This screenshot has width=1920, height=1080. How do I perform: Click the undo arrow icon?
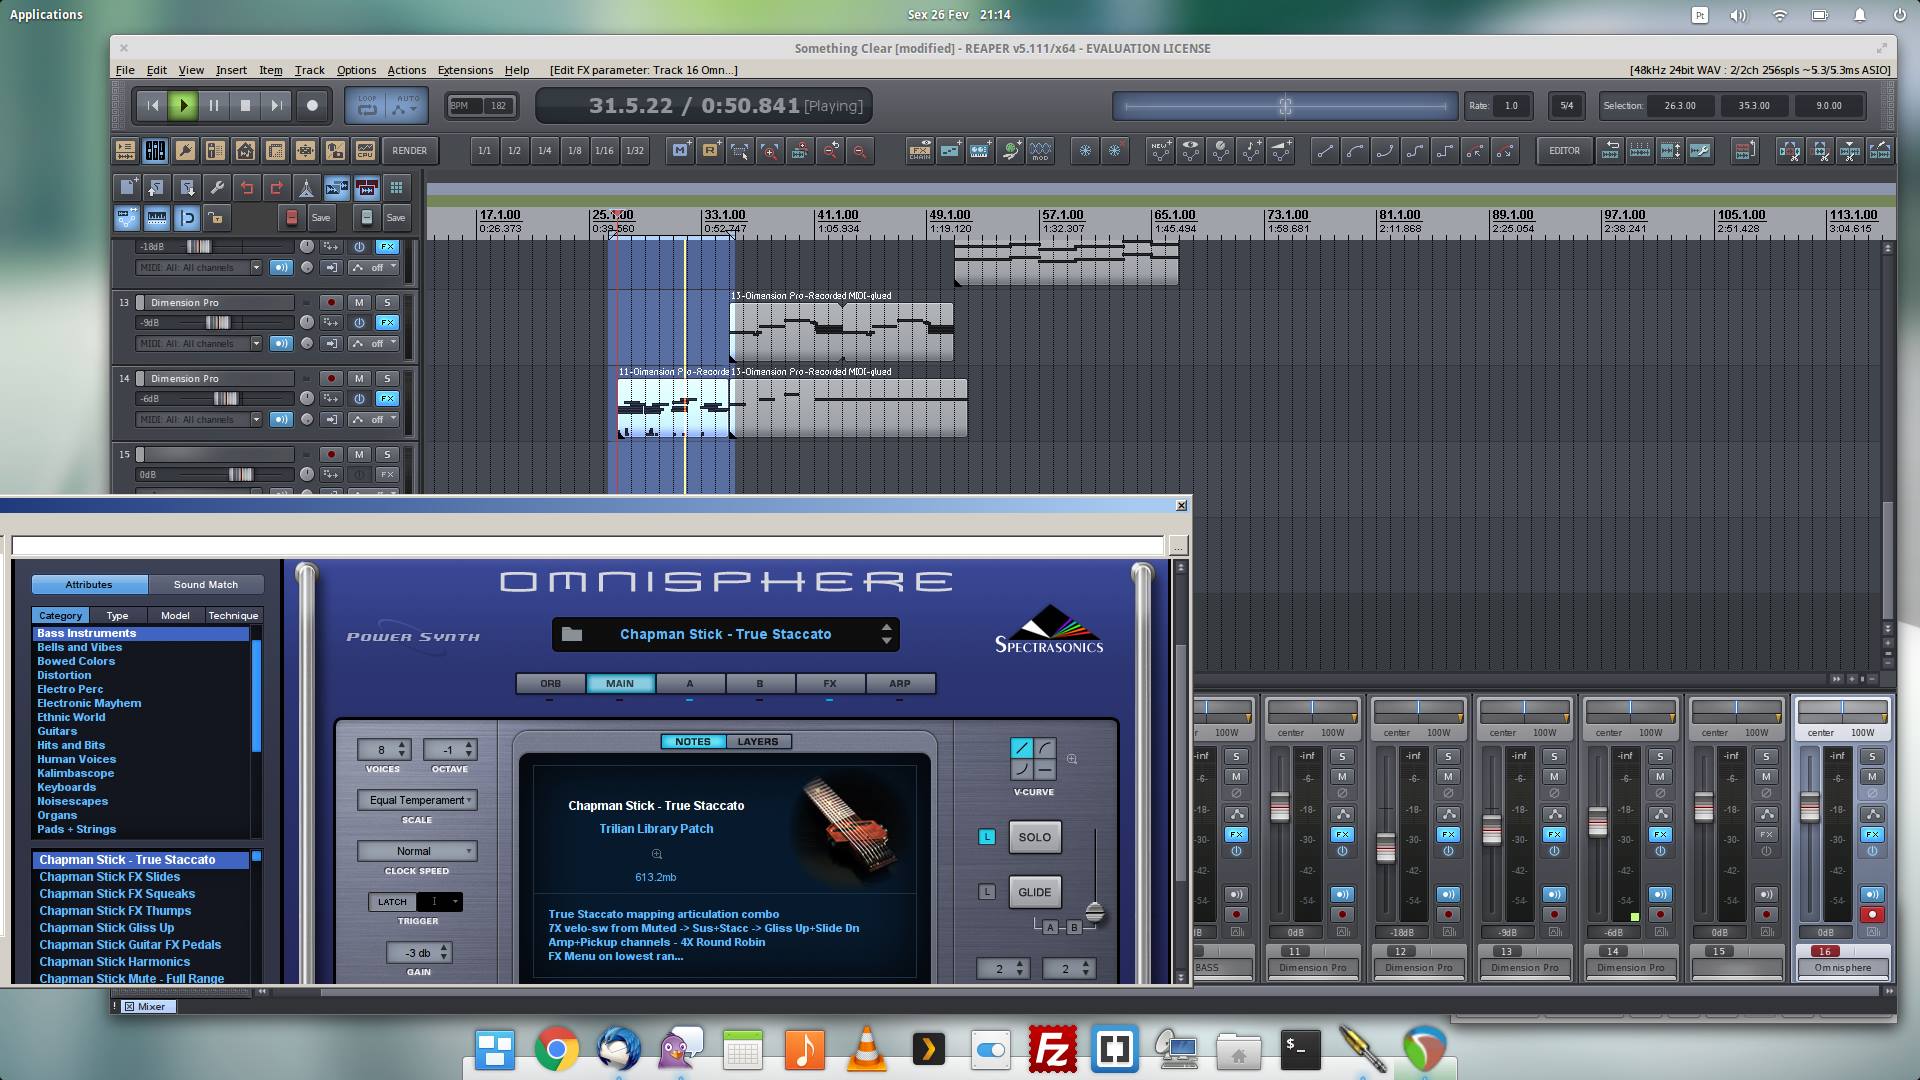247,188
